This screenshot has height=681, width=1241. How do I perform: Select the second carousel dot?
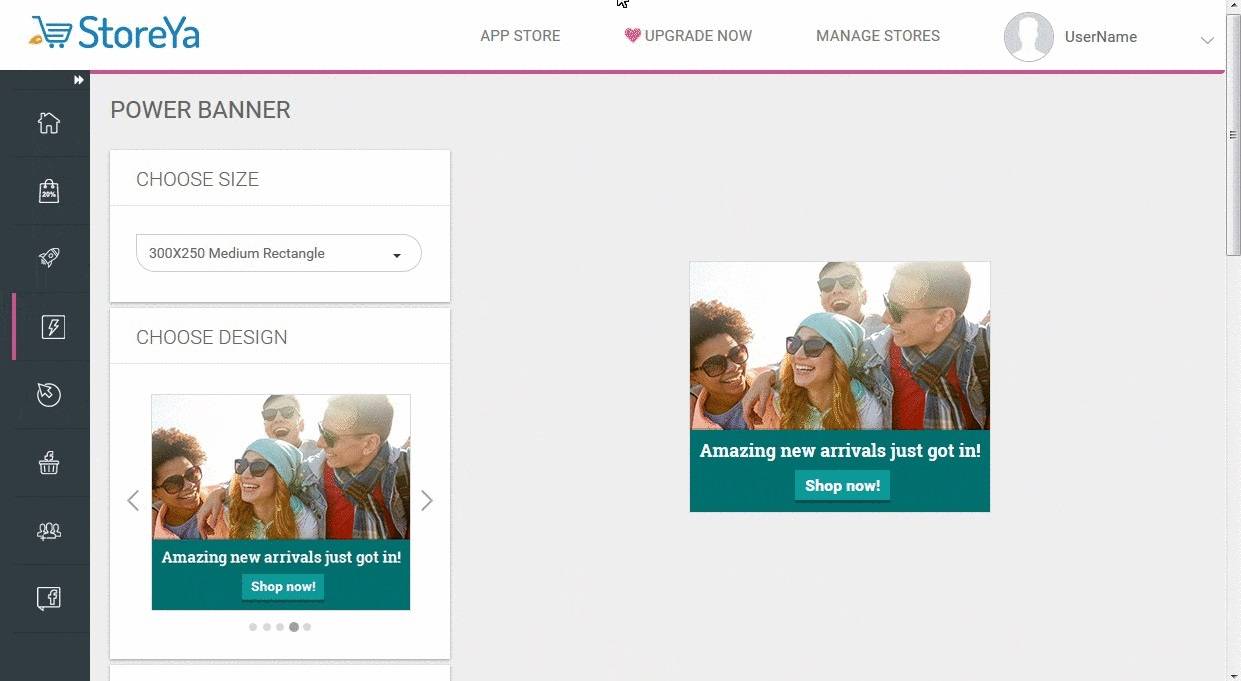coord(267,627)
